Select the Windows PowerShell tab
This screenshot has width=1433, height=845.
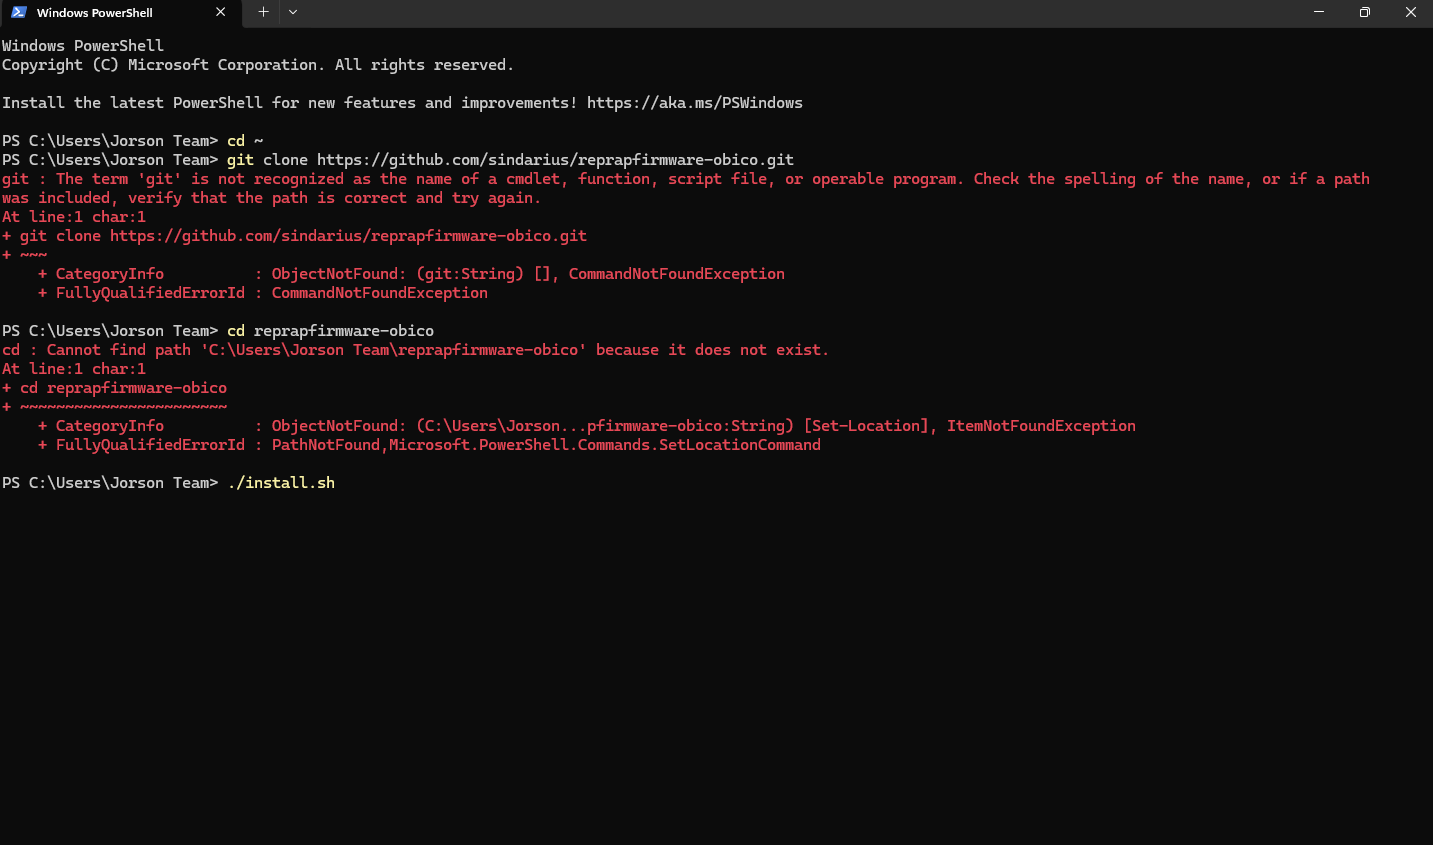tap(119, 13)
